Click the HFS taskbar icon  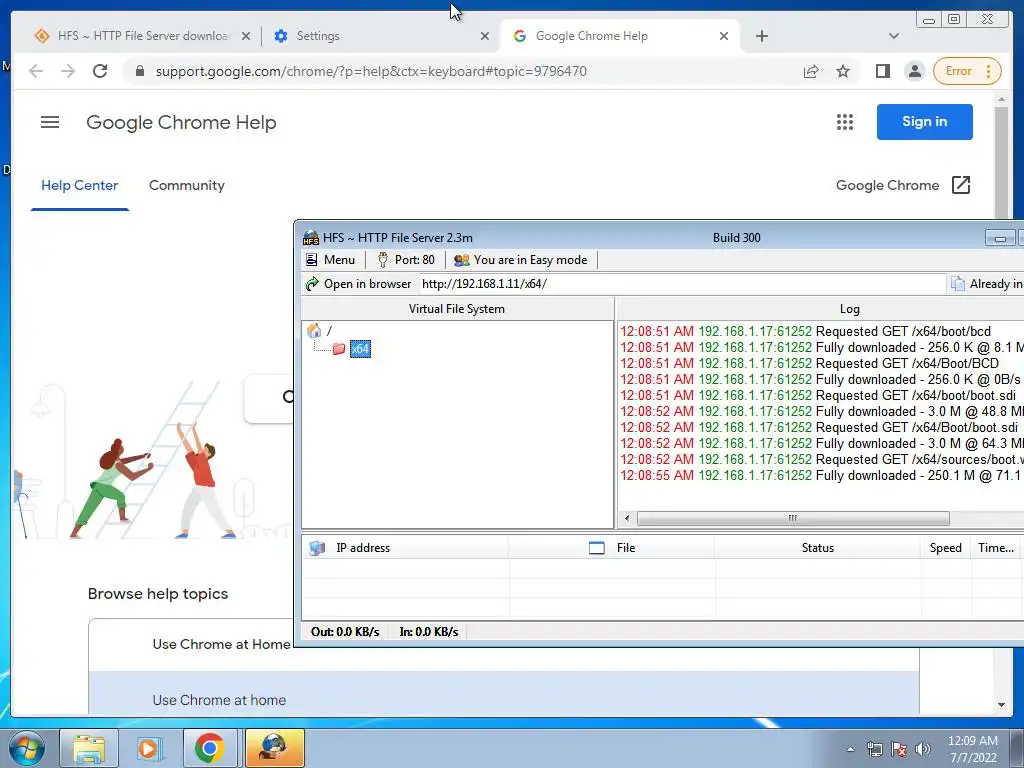coord(274,748)
